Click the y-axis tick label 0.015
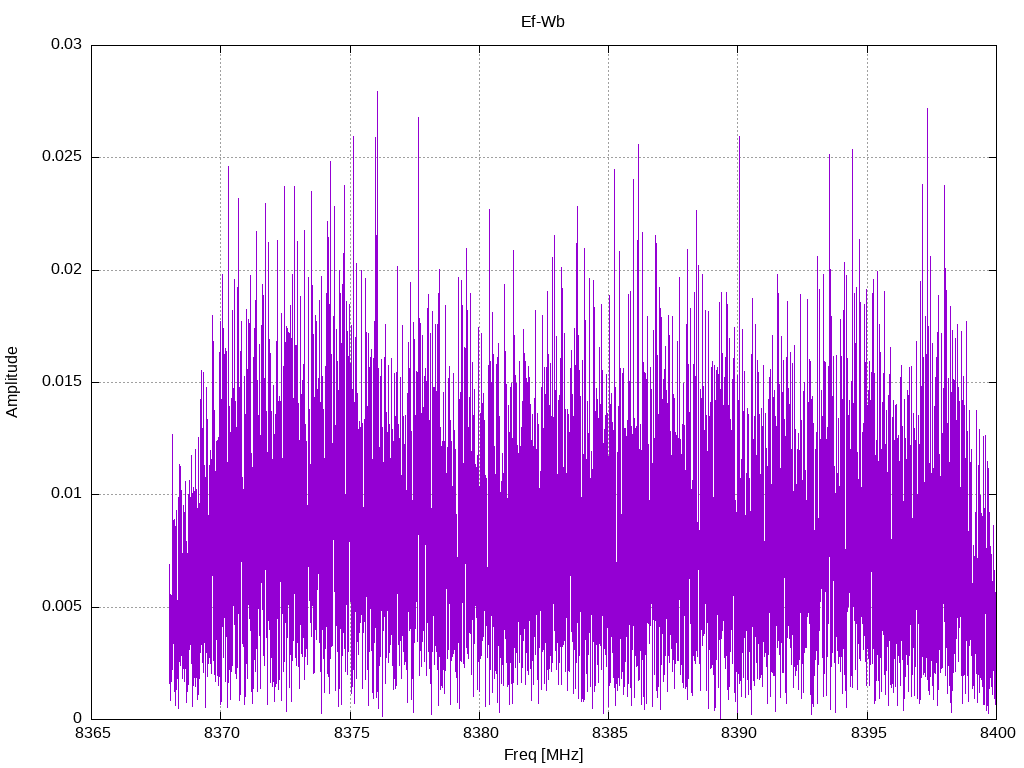The height and width of the screenshot is (768, 1024). click(62, 381)
